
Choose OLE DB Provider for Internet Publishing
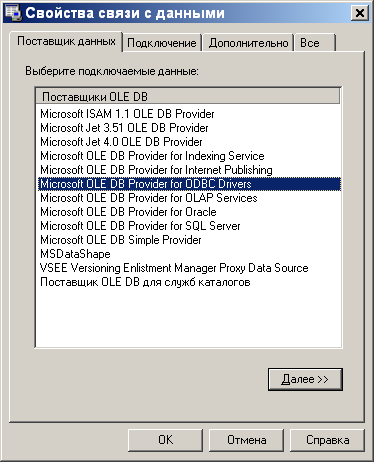point(156,170)
